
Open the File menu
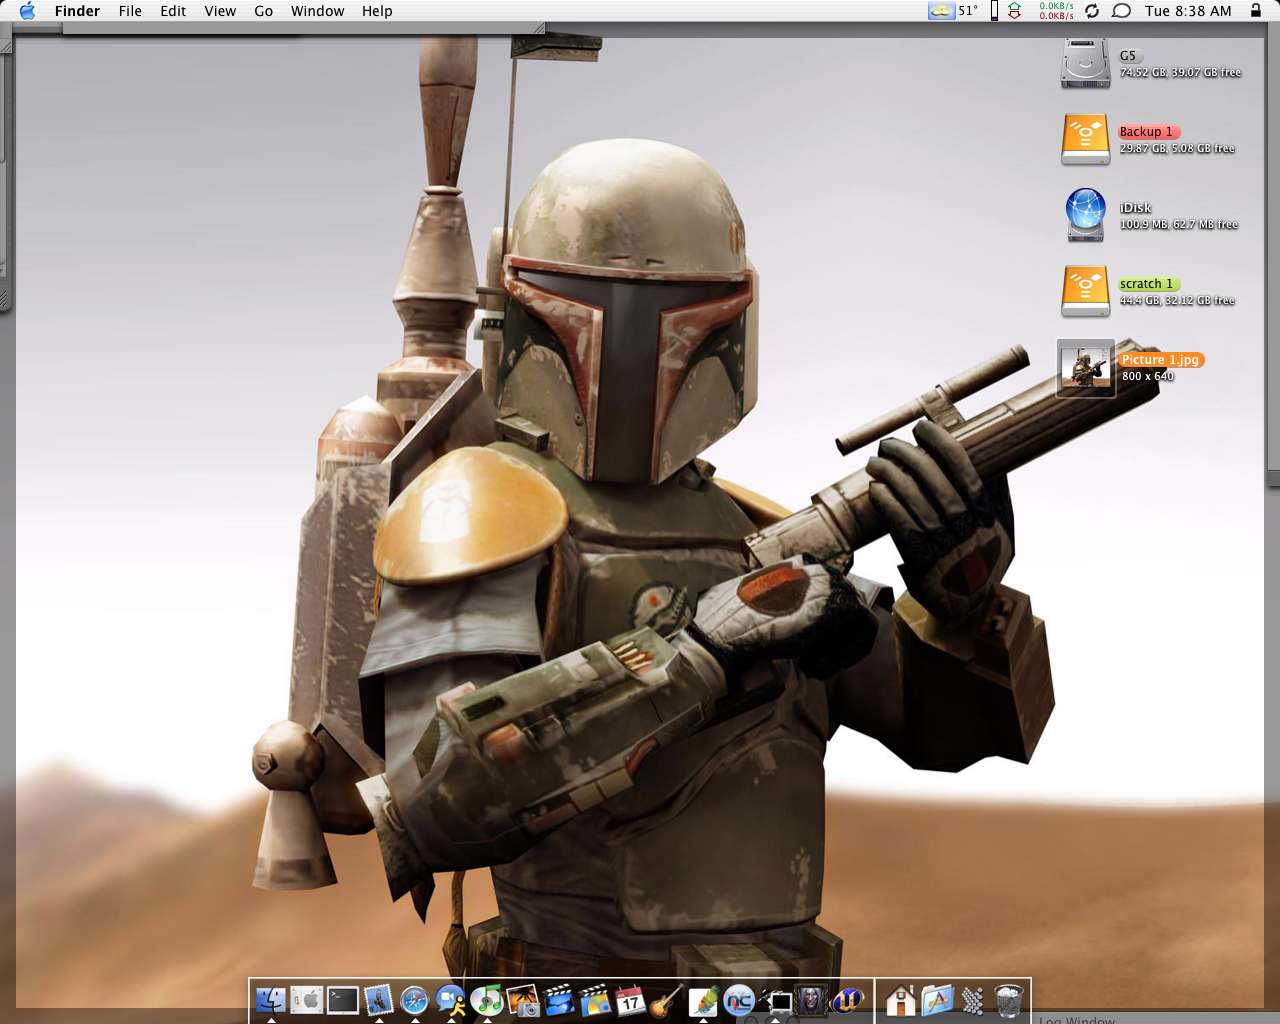[130, 11]
